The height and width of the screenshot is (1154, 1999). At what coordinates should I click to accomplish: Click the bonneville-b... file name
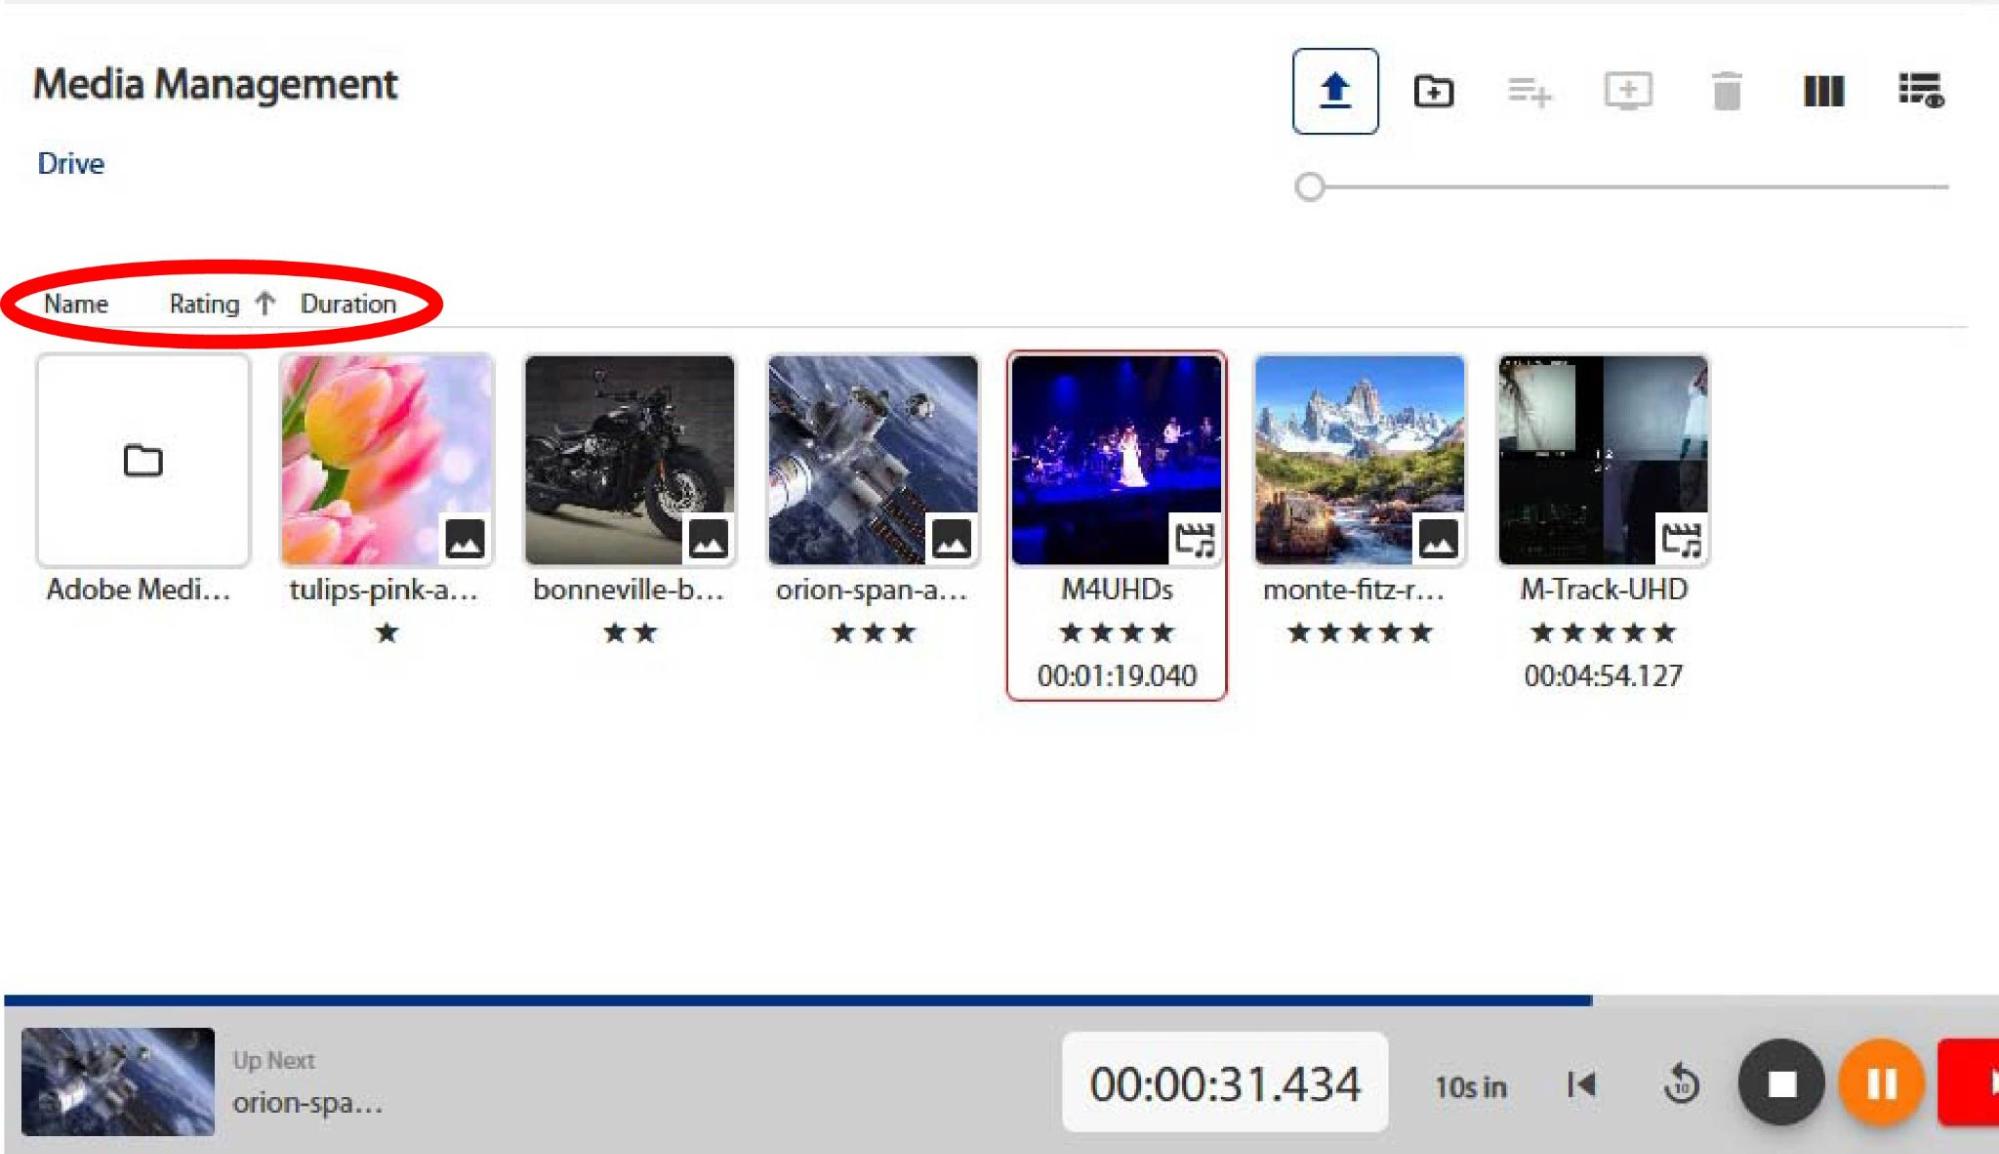(629, 590)
